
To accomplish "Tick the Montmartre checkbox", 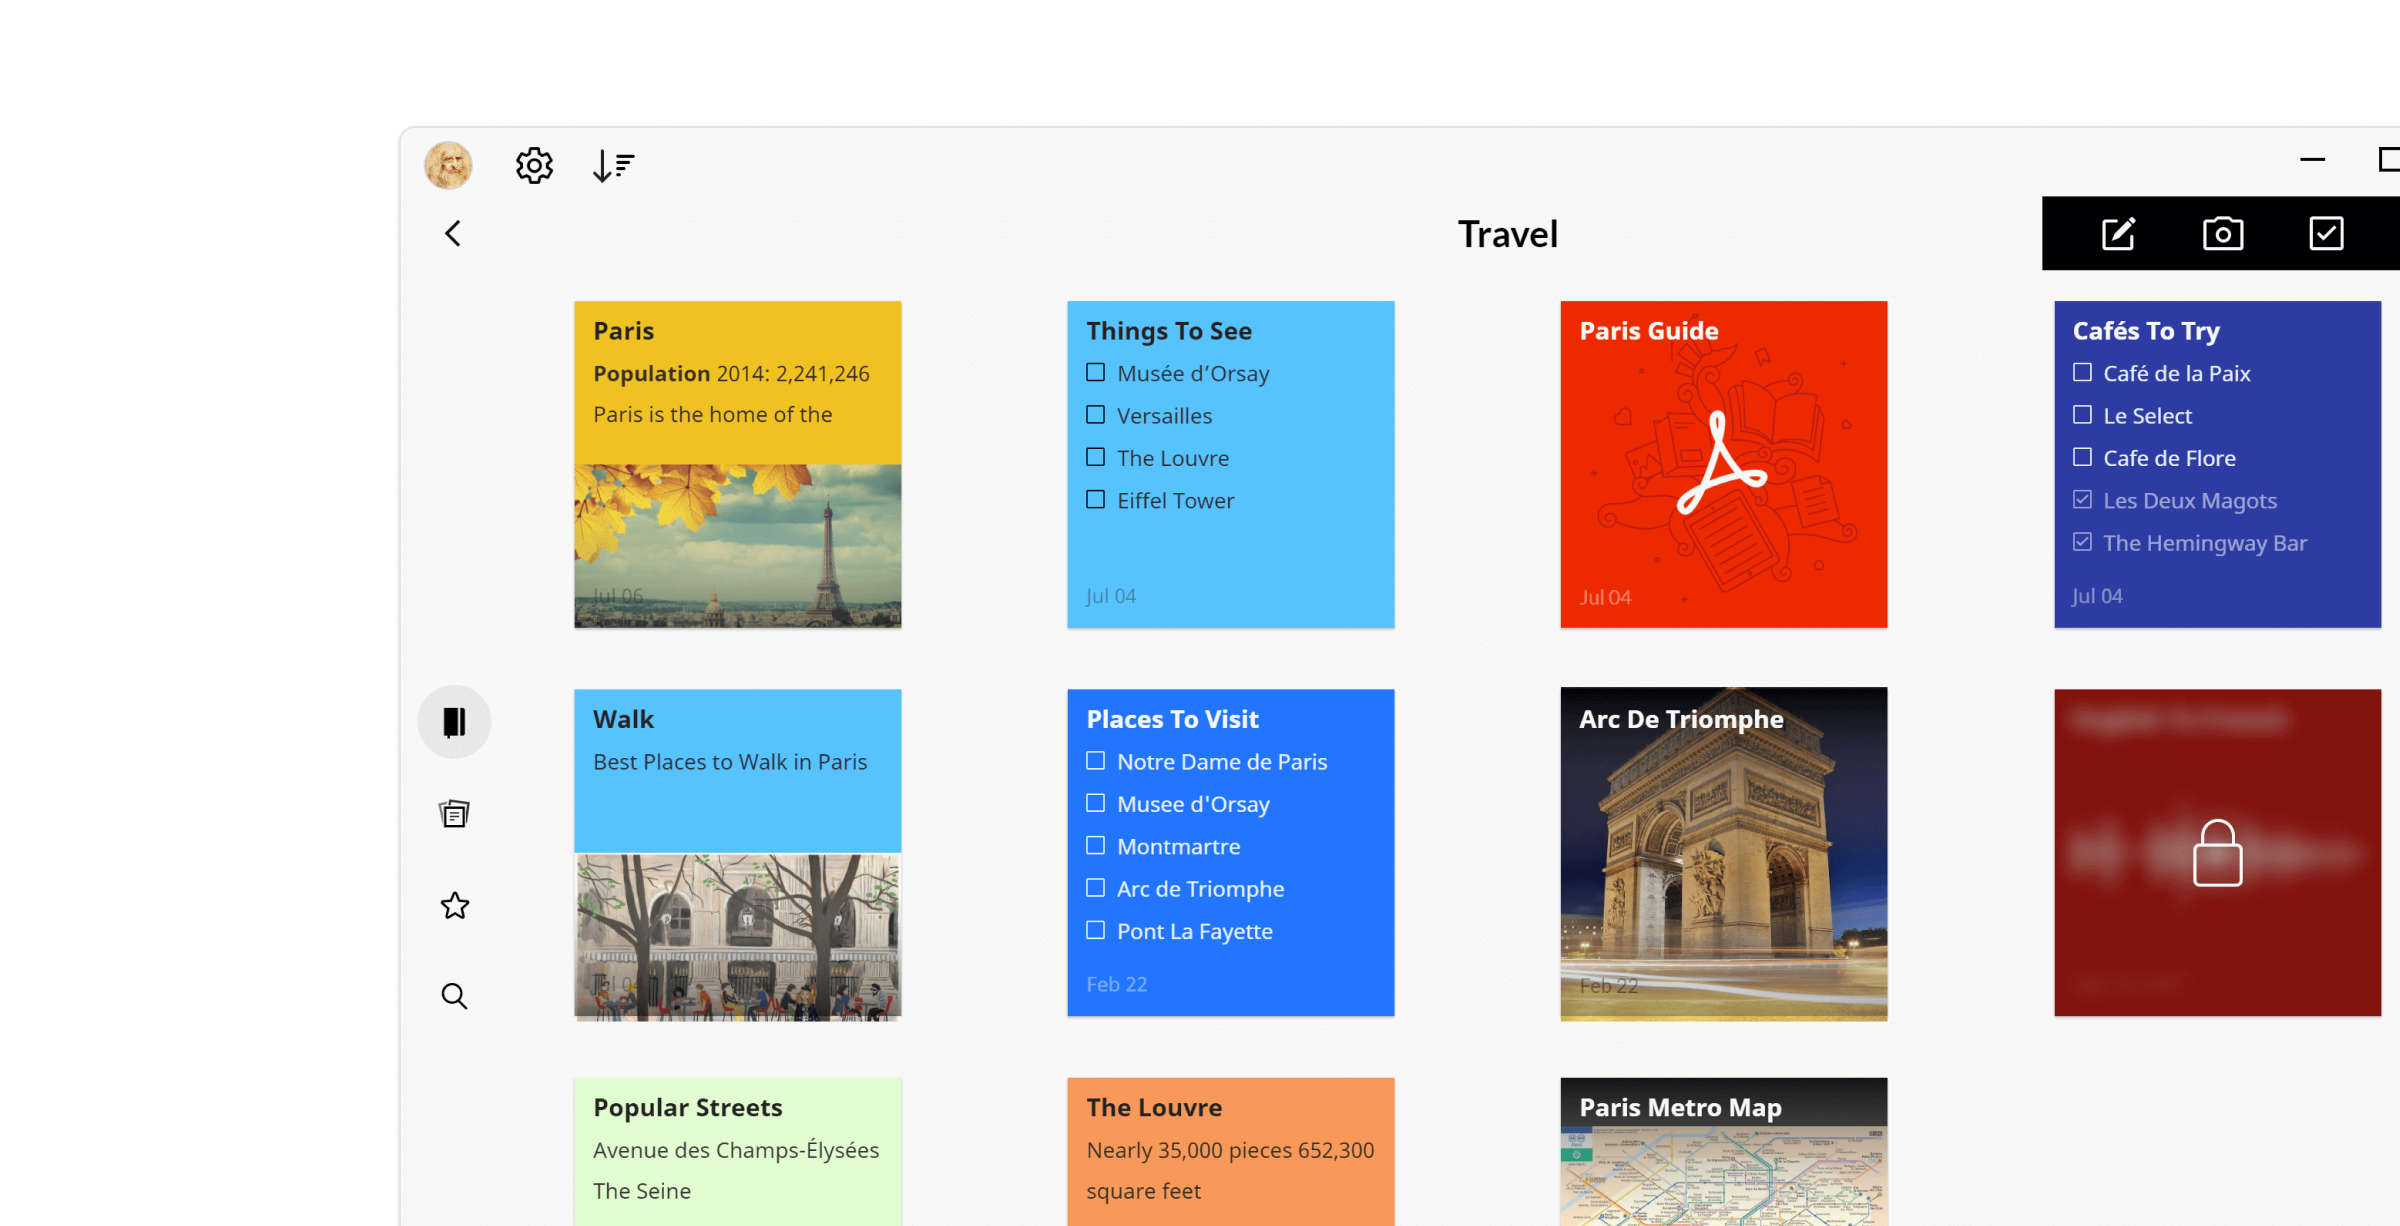I will click(x=1096, y=846).
